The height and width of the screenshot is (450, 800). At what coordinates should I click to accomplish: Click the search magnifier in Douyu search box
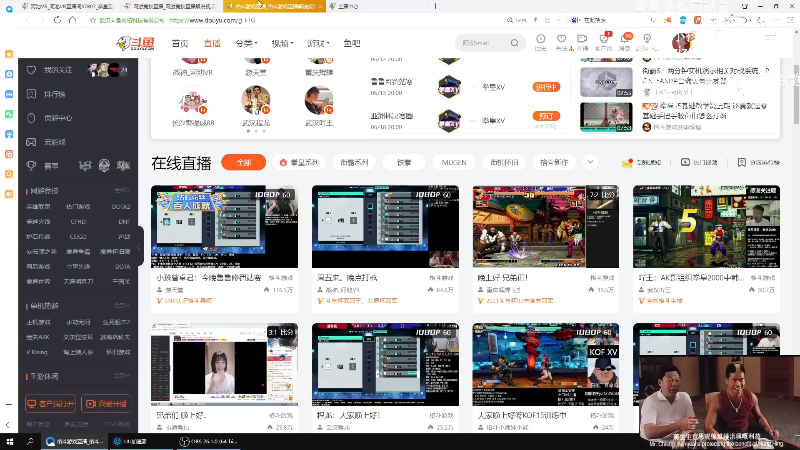[514, 43]
